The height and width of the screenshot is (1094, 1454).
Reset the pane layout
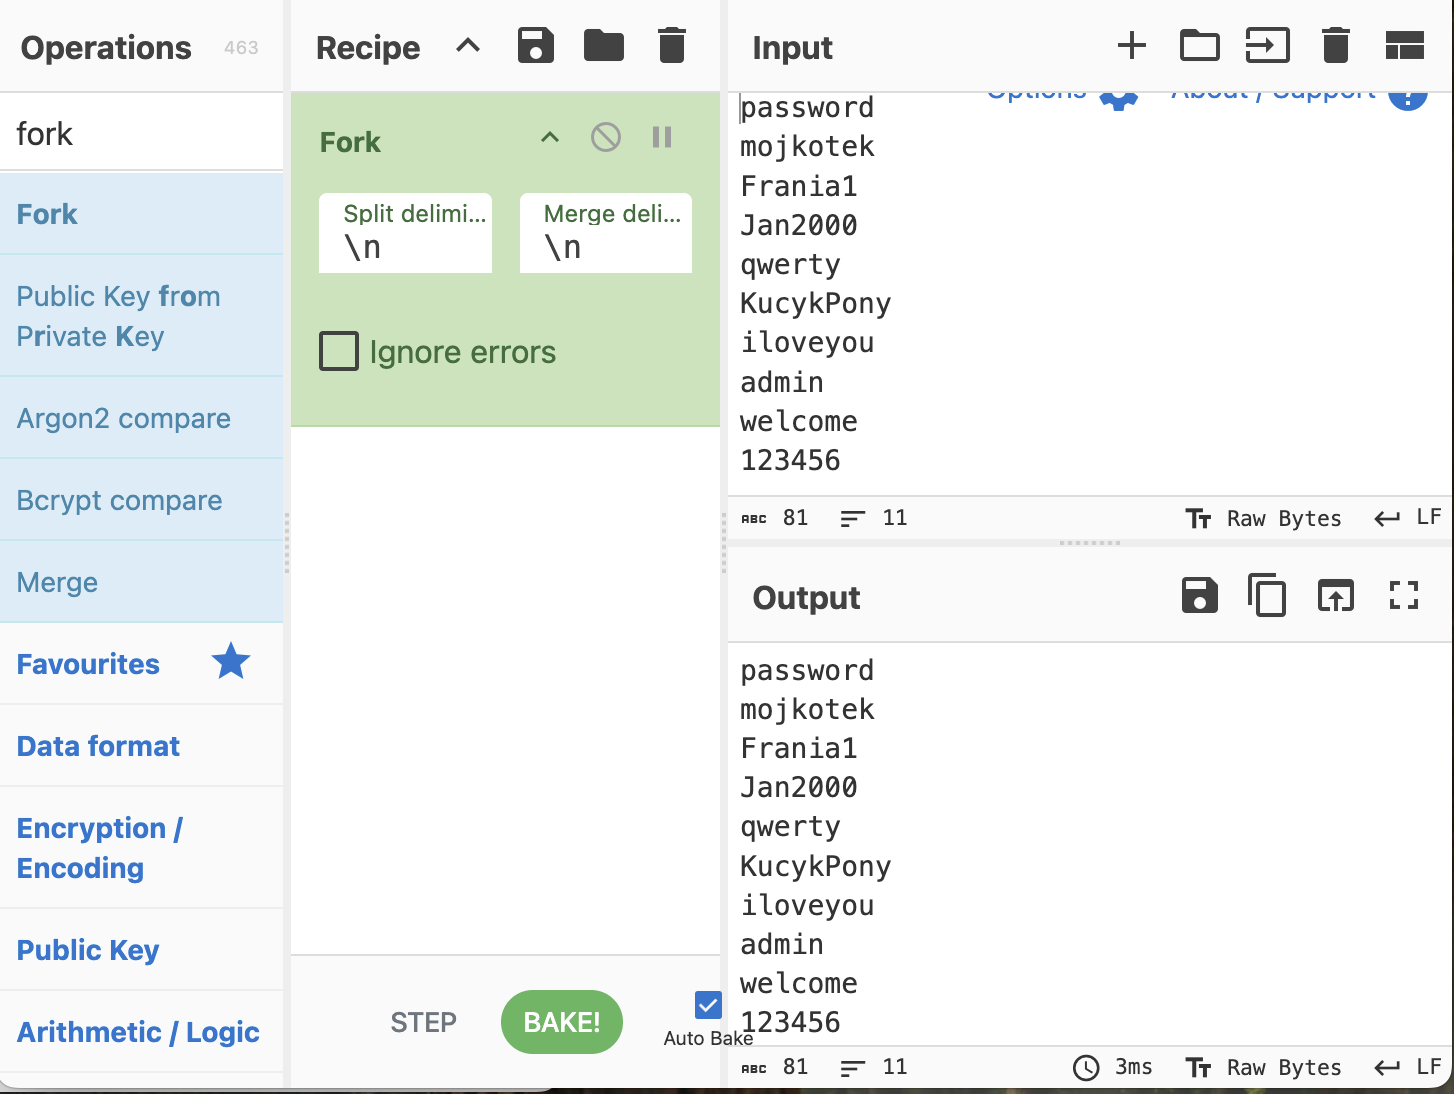pos(1404,46)
